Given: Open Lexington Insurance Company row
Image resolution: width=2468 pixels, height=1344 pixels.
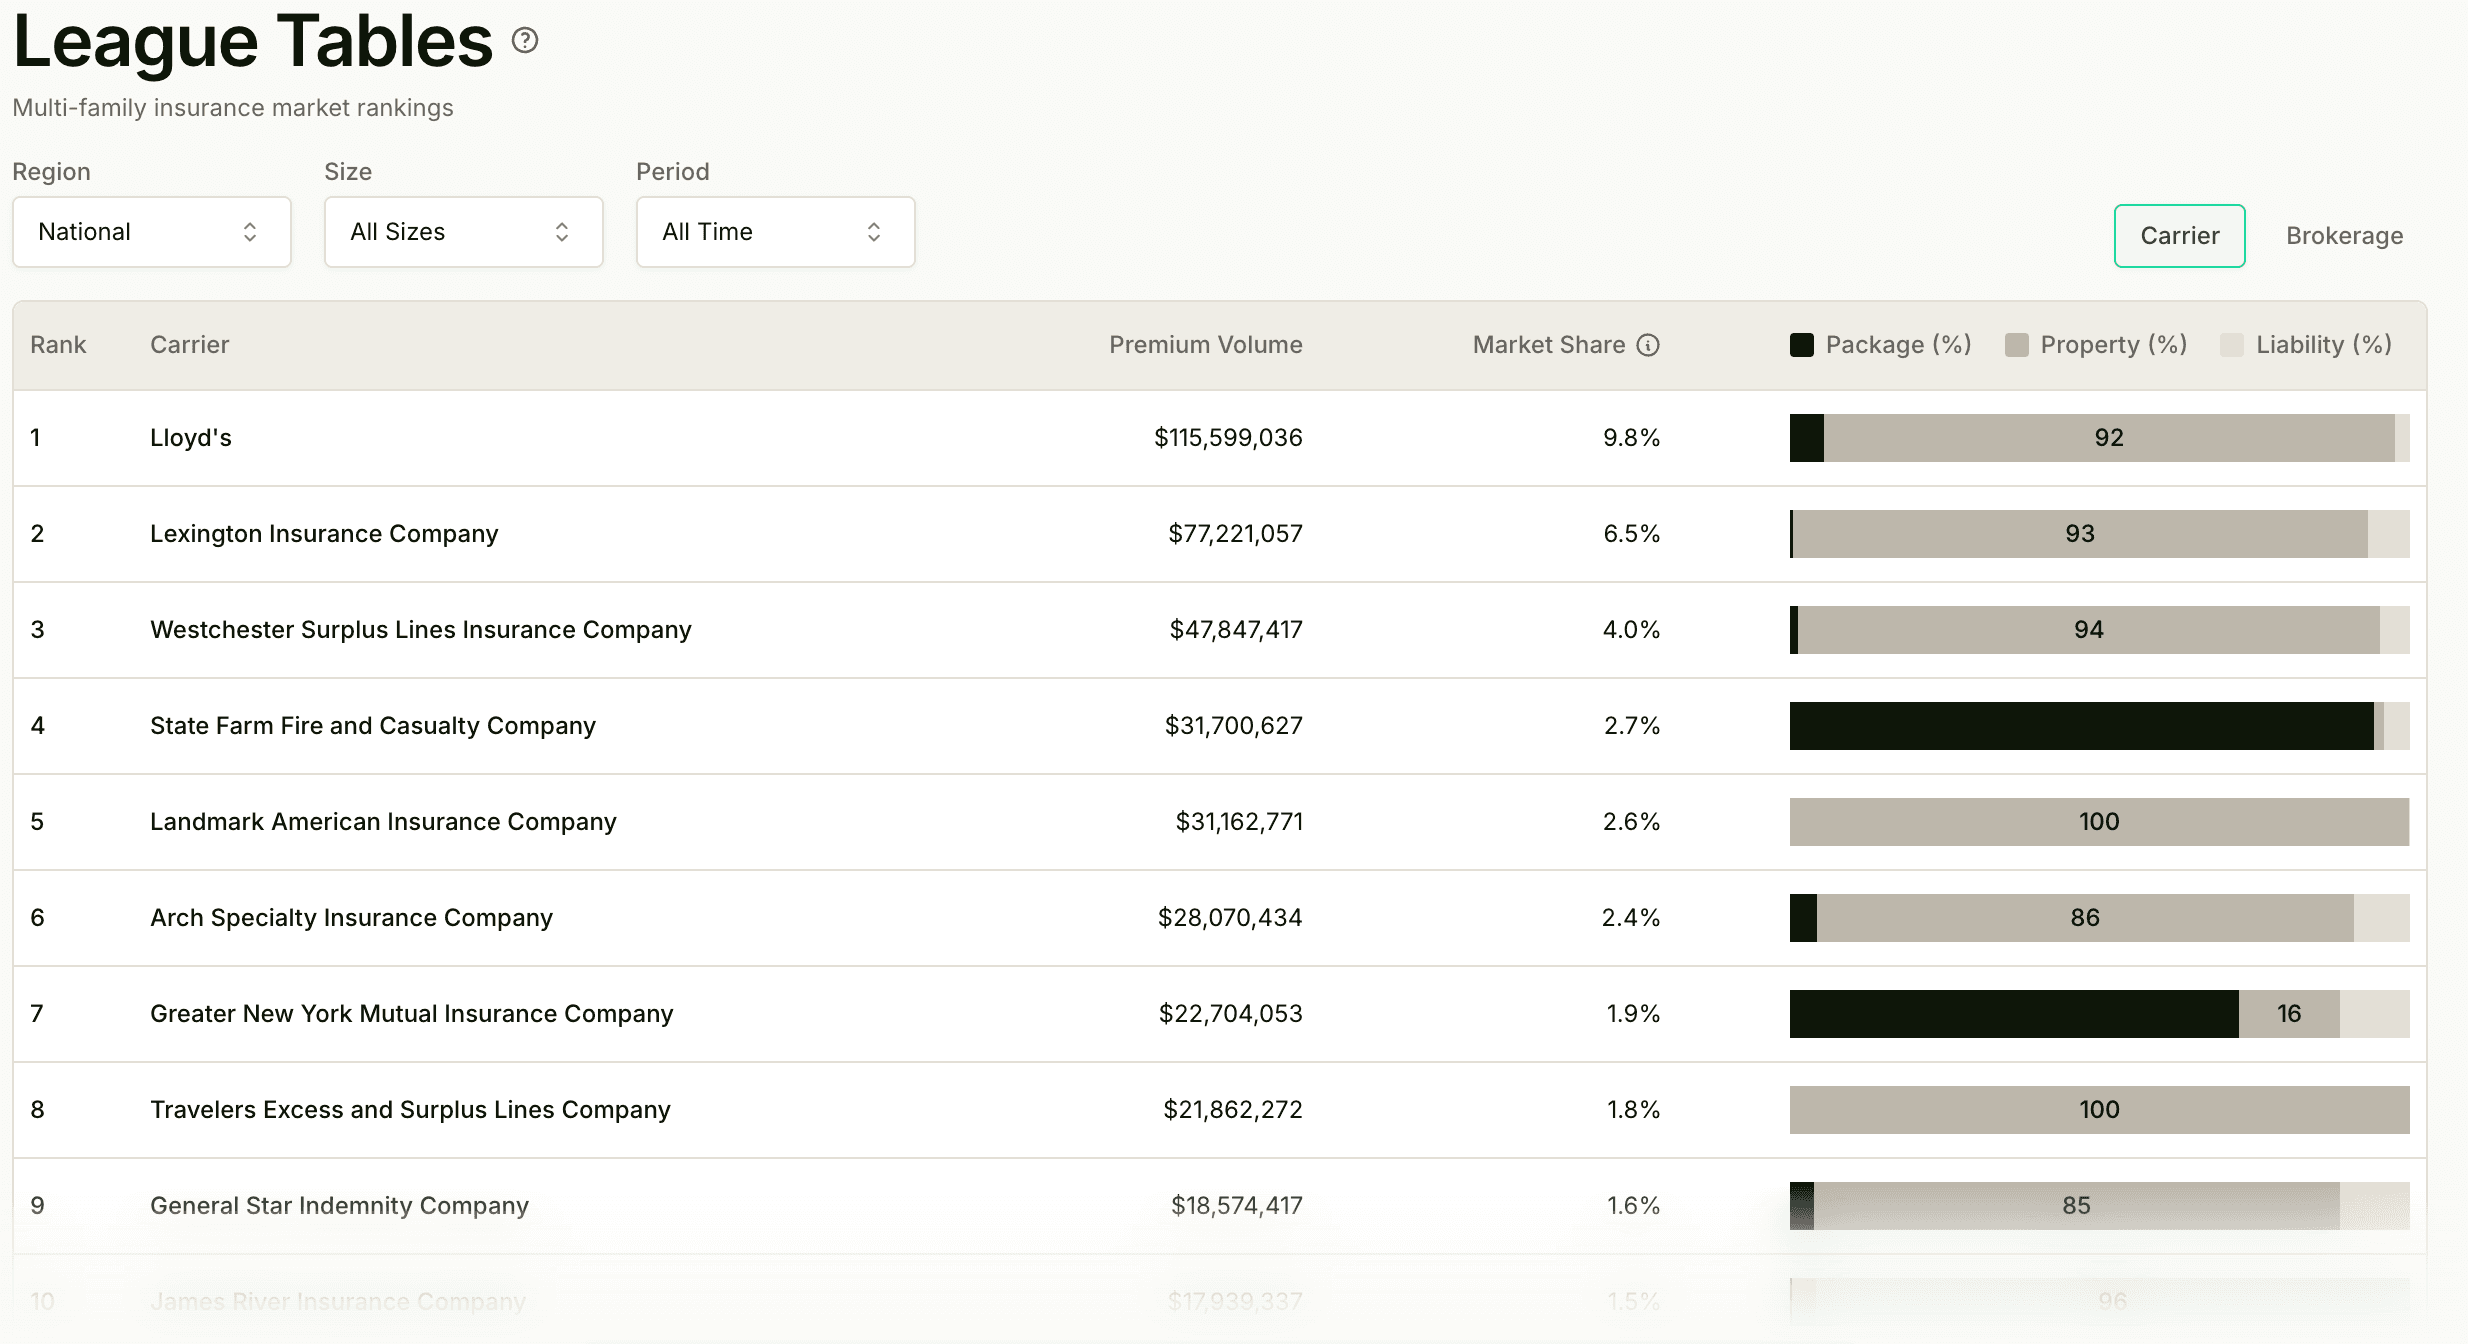Looking at the screenshot, I should (1220, 534).
